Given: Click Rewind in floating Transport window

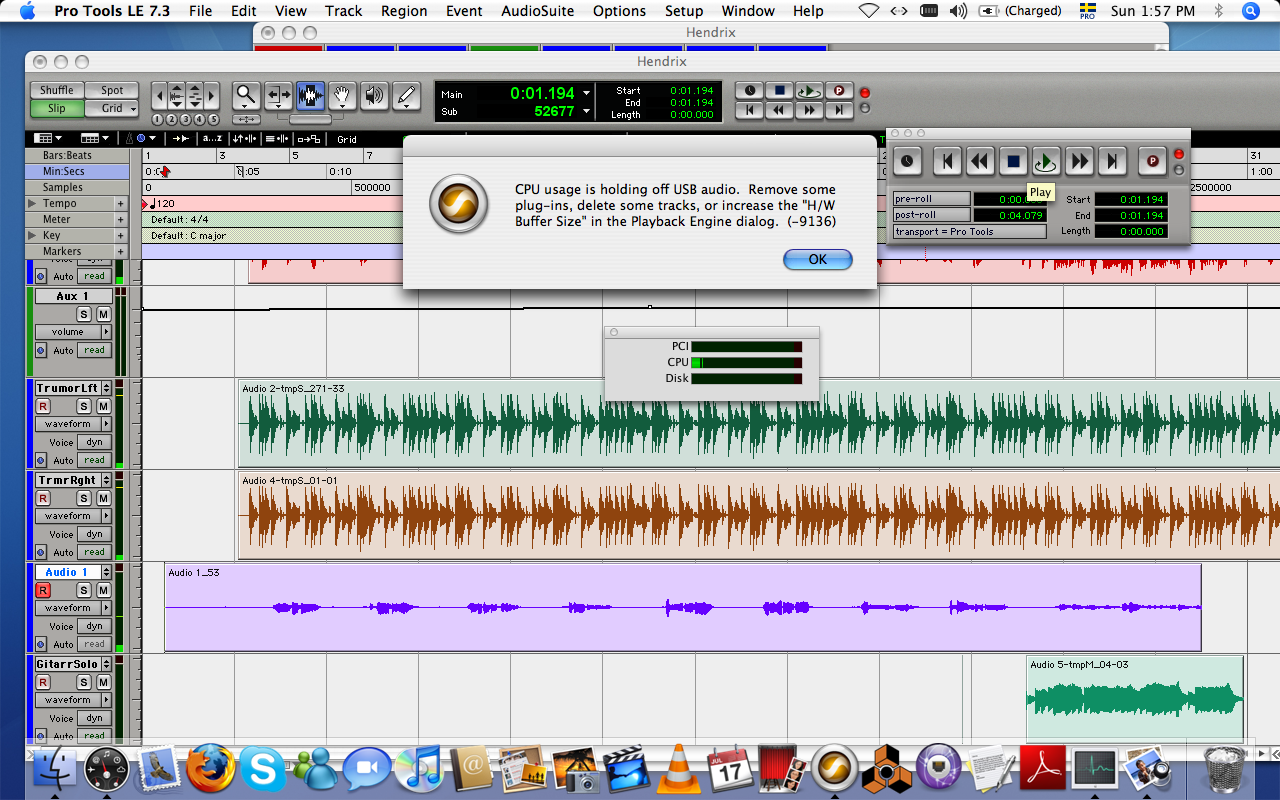Looking at the screenshot, I should point(980,161).
